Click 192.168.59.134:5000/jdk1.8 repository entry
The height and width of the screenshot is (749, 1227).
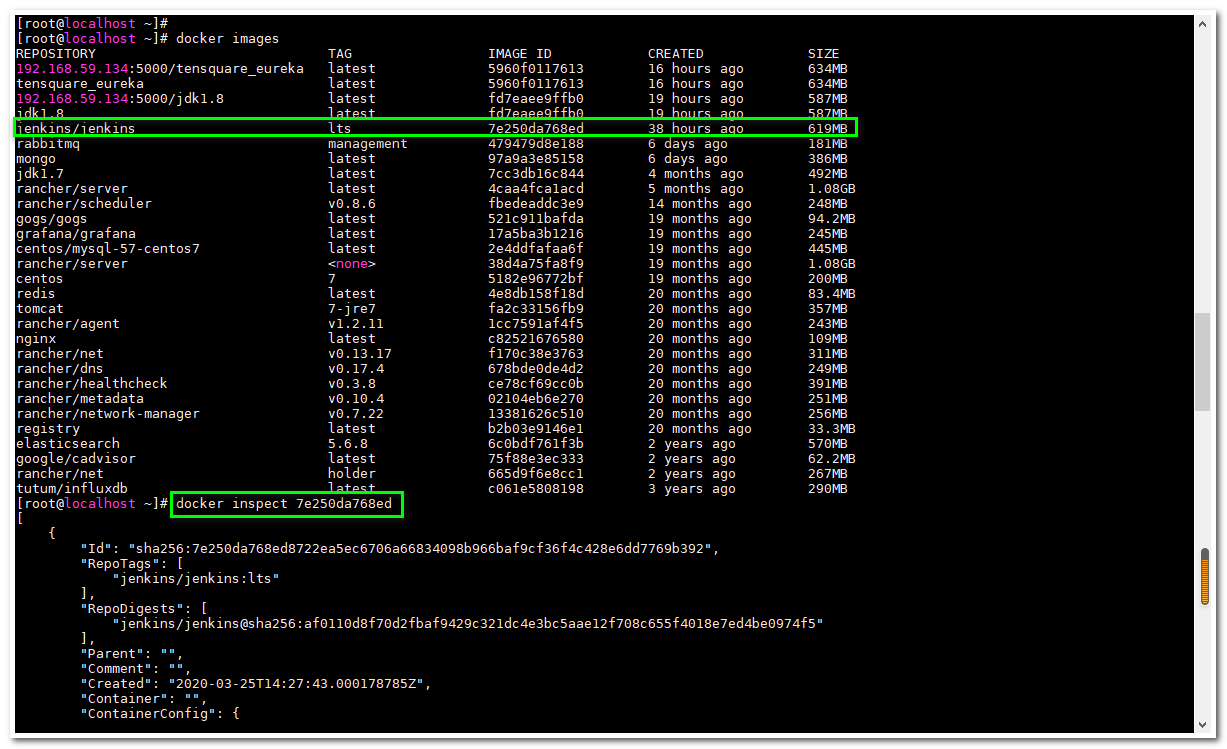(x=120, y=98)
